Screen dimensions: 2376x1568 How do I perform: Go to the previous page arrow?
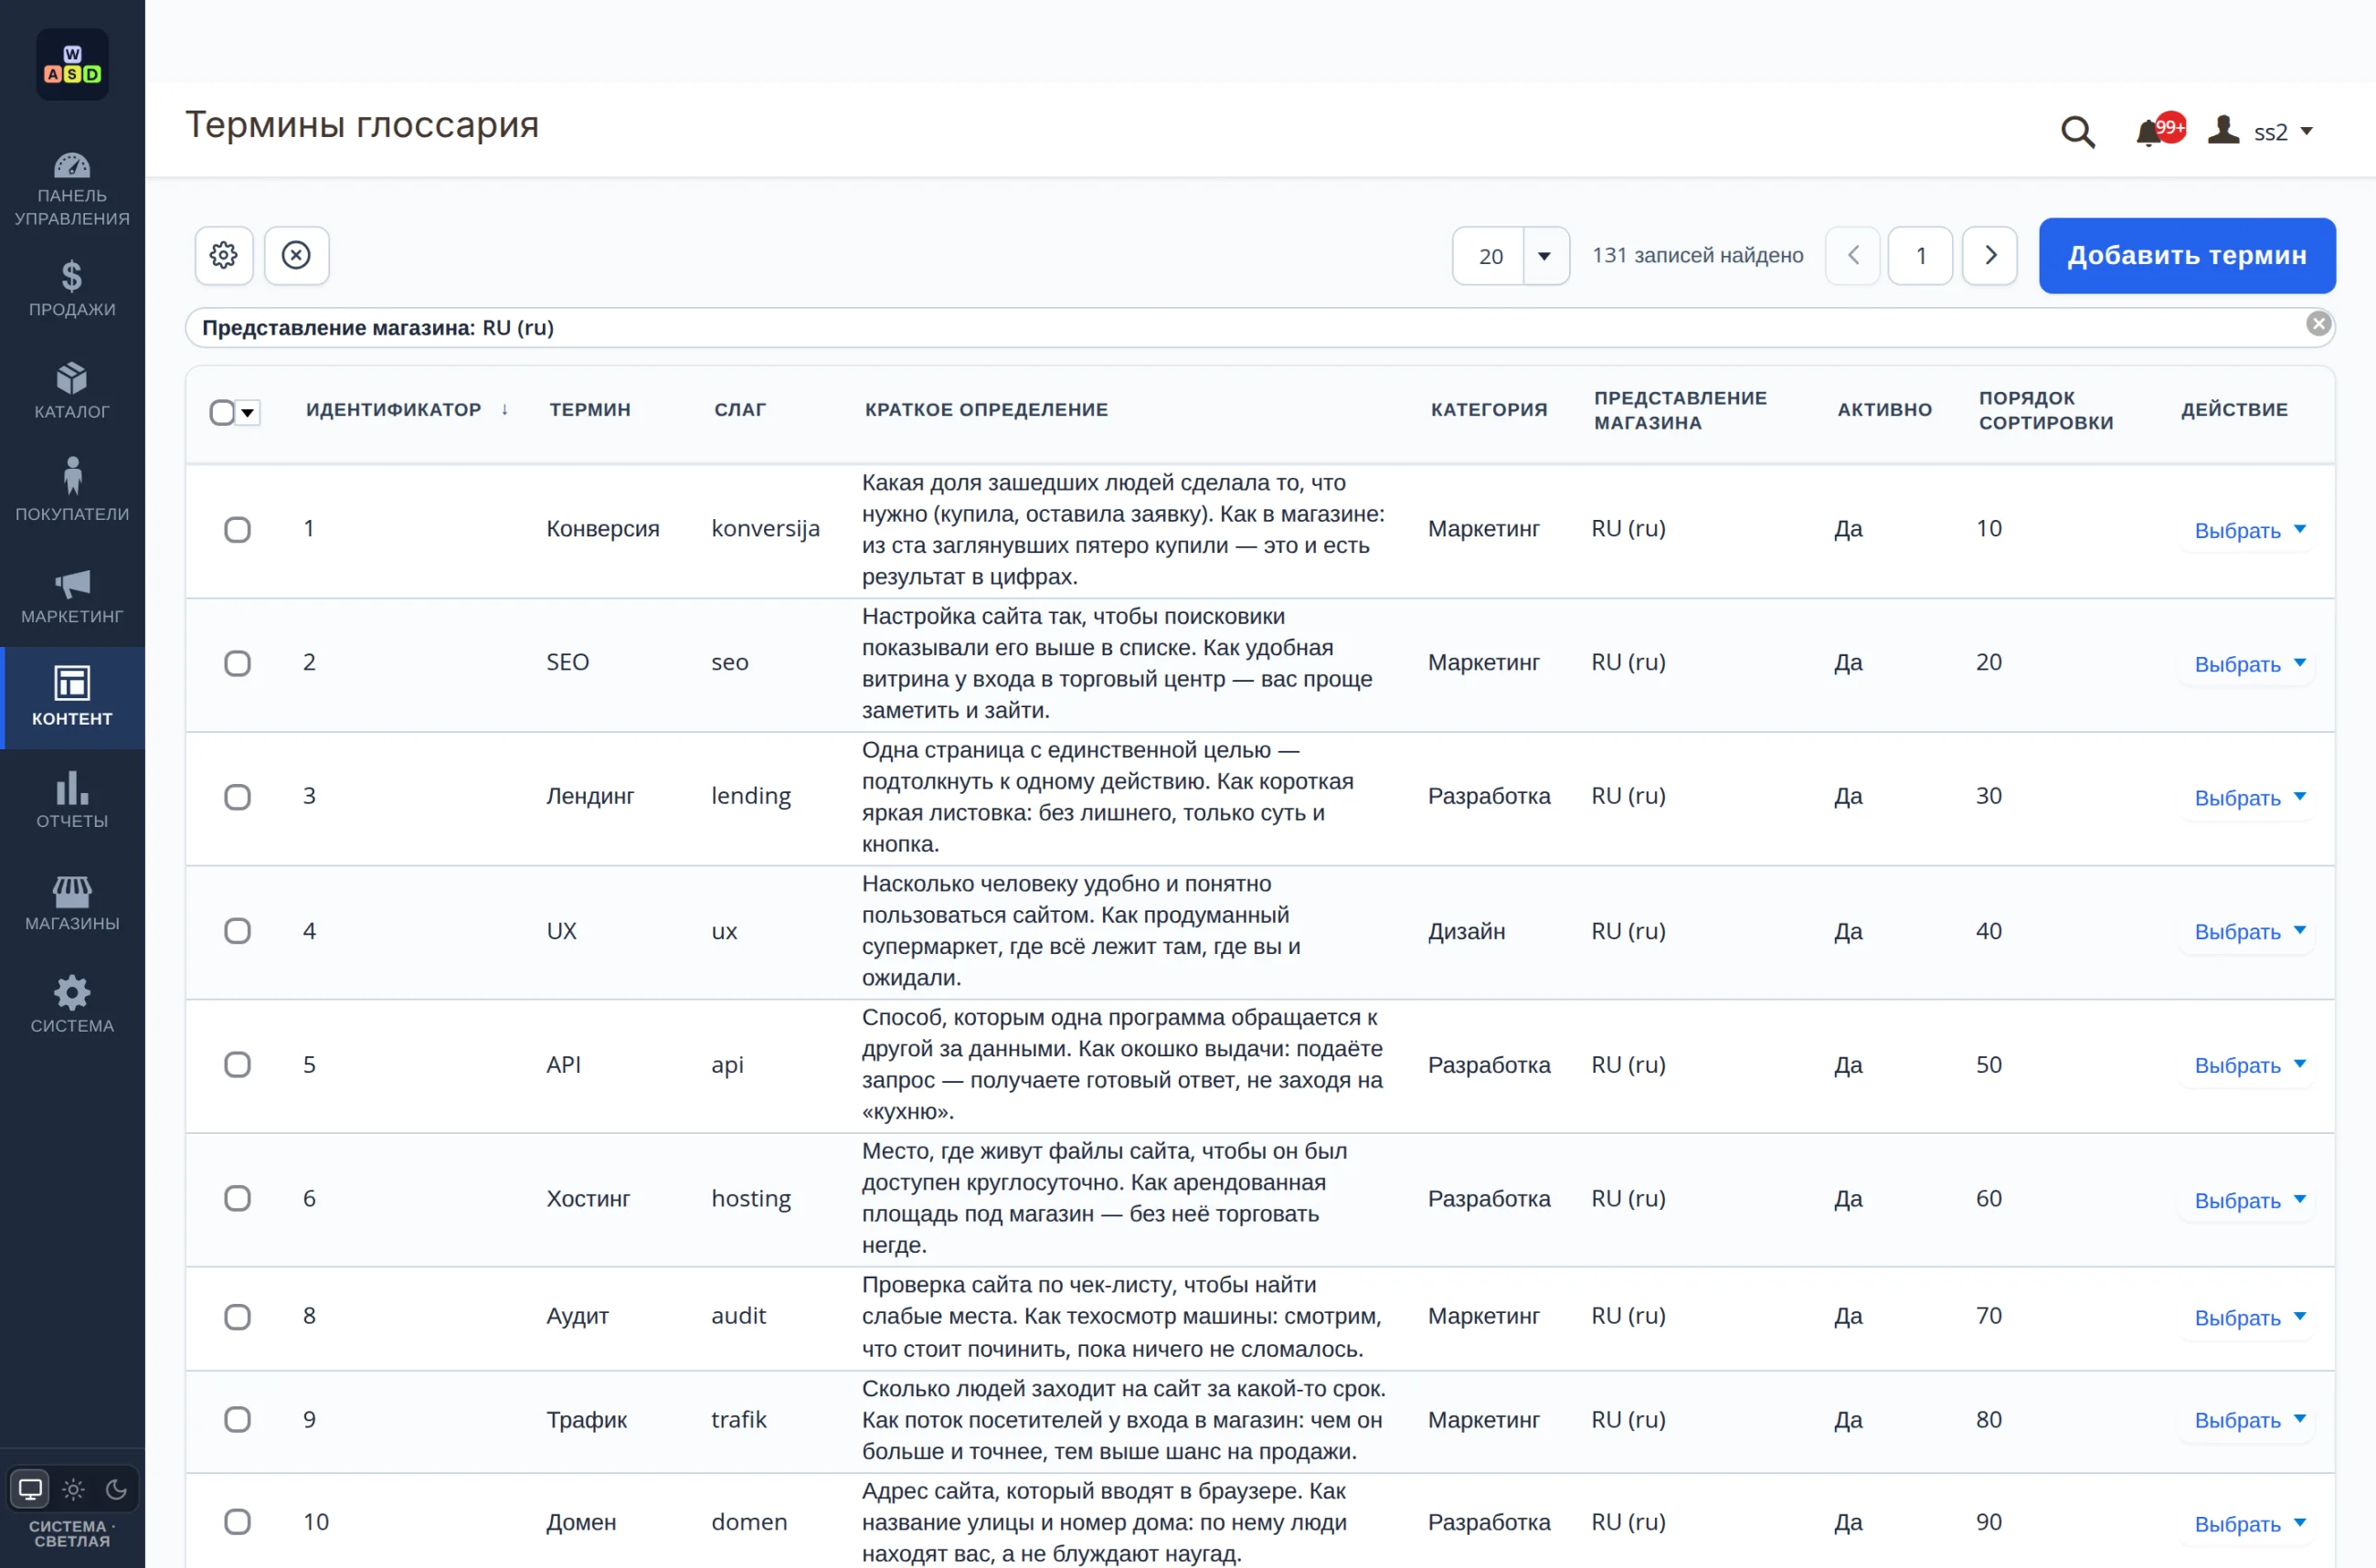[1853, 256]
